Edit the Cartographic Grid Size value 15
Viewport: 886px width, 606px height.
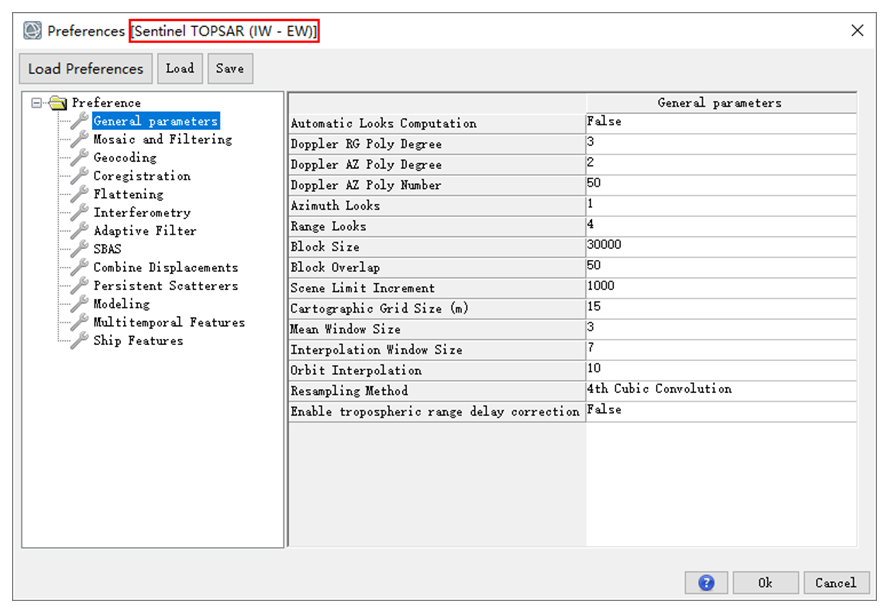721,308
